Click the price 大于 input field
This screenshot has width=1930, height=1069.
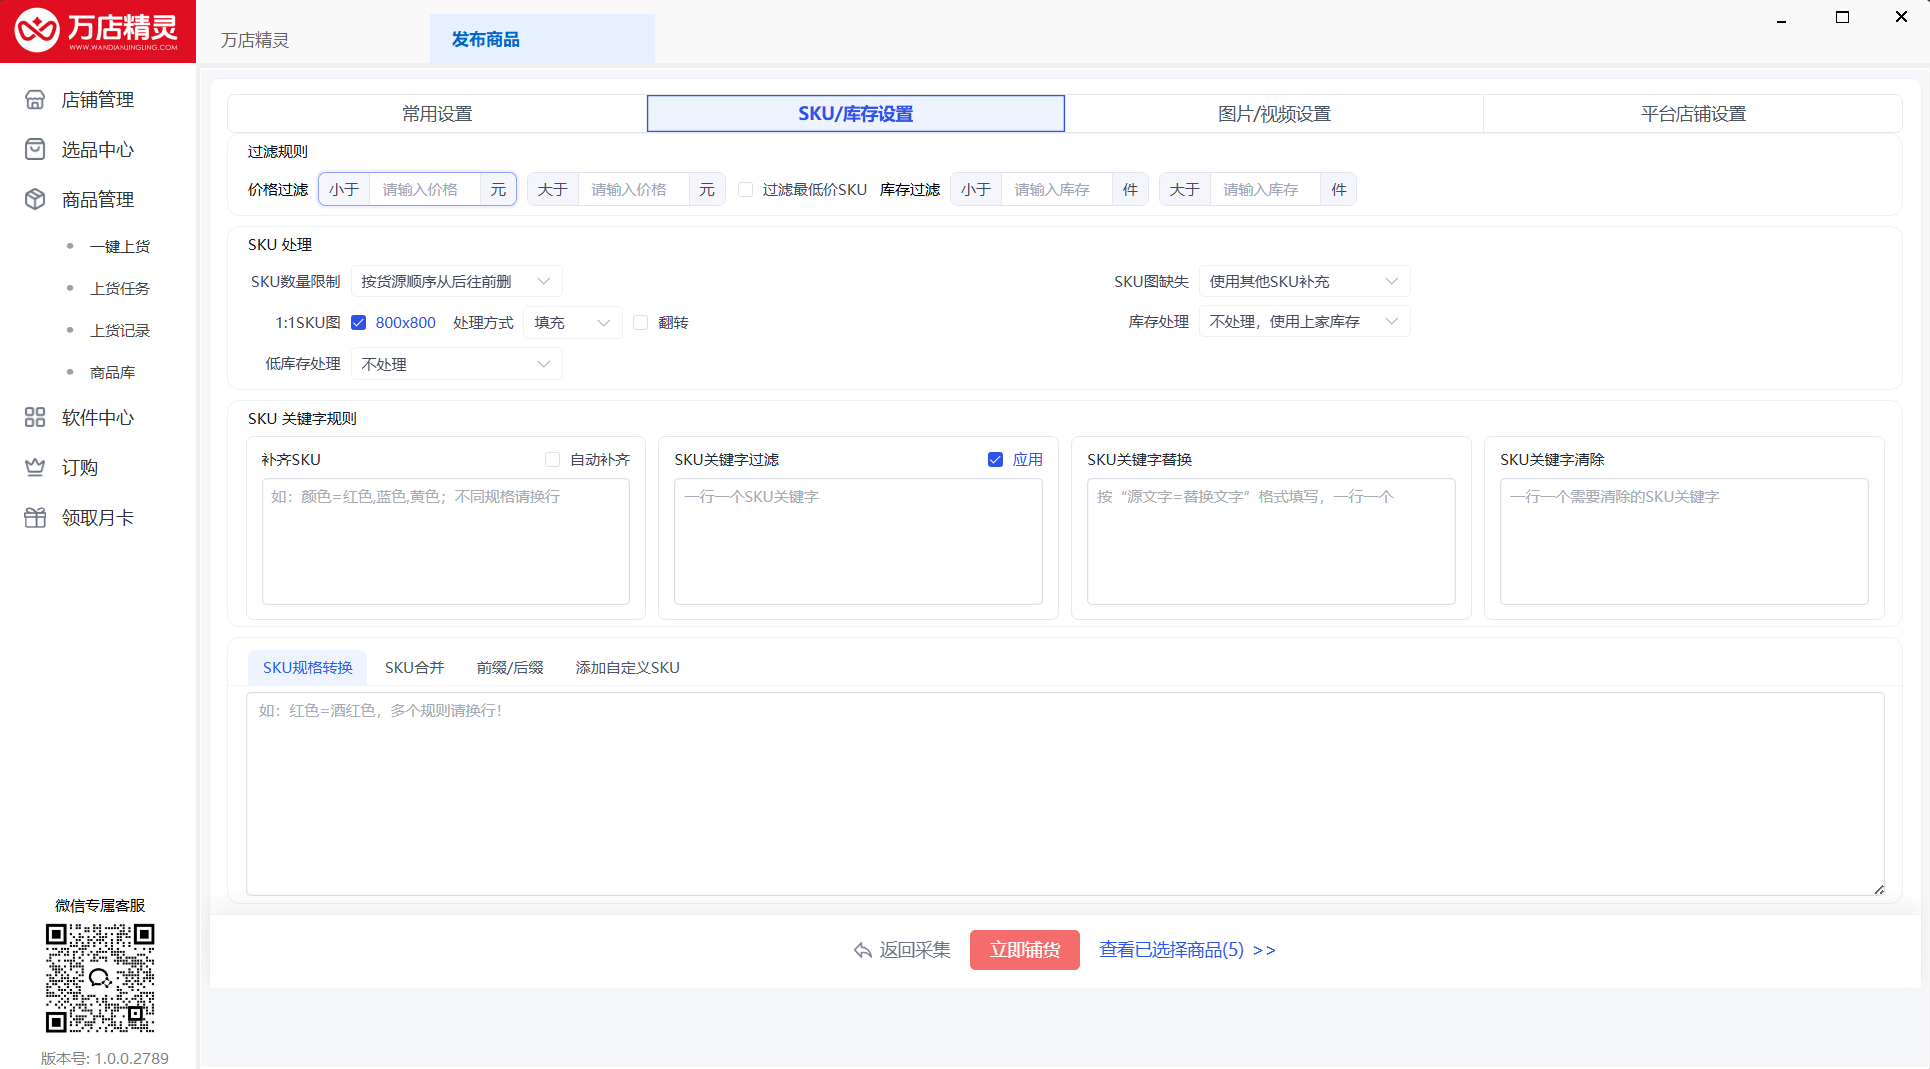tap(633, 190)
